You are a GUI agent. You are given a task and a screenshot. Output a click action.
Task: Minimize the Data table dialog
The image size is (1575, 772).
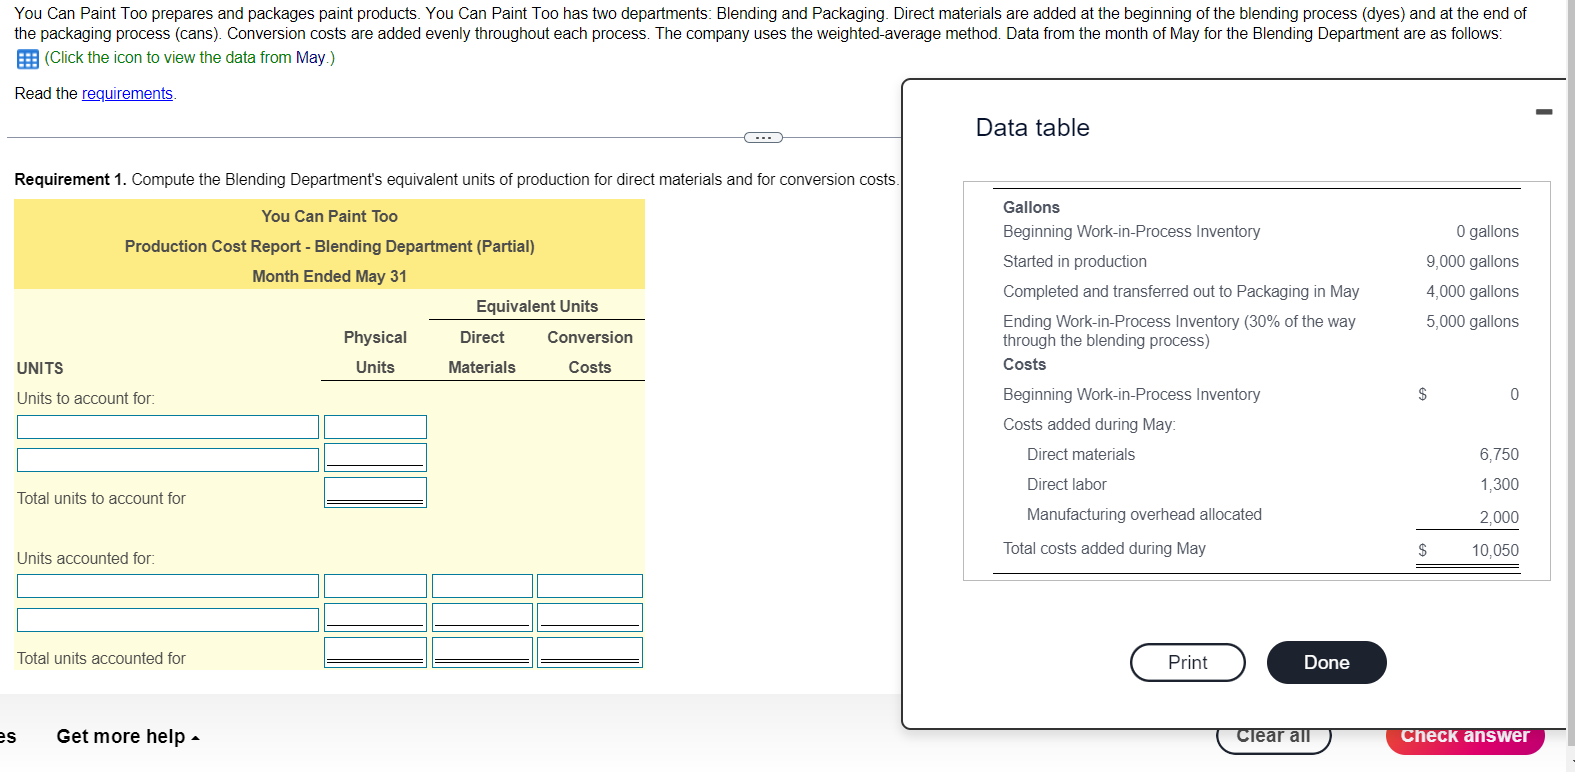click(x=1544, y=111)
